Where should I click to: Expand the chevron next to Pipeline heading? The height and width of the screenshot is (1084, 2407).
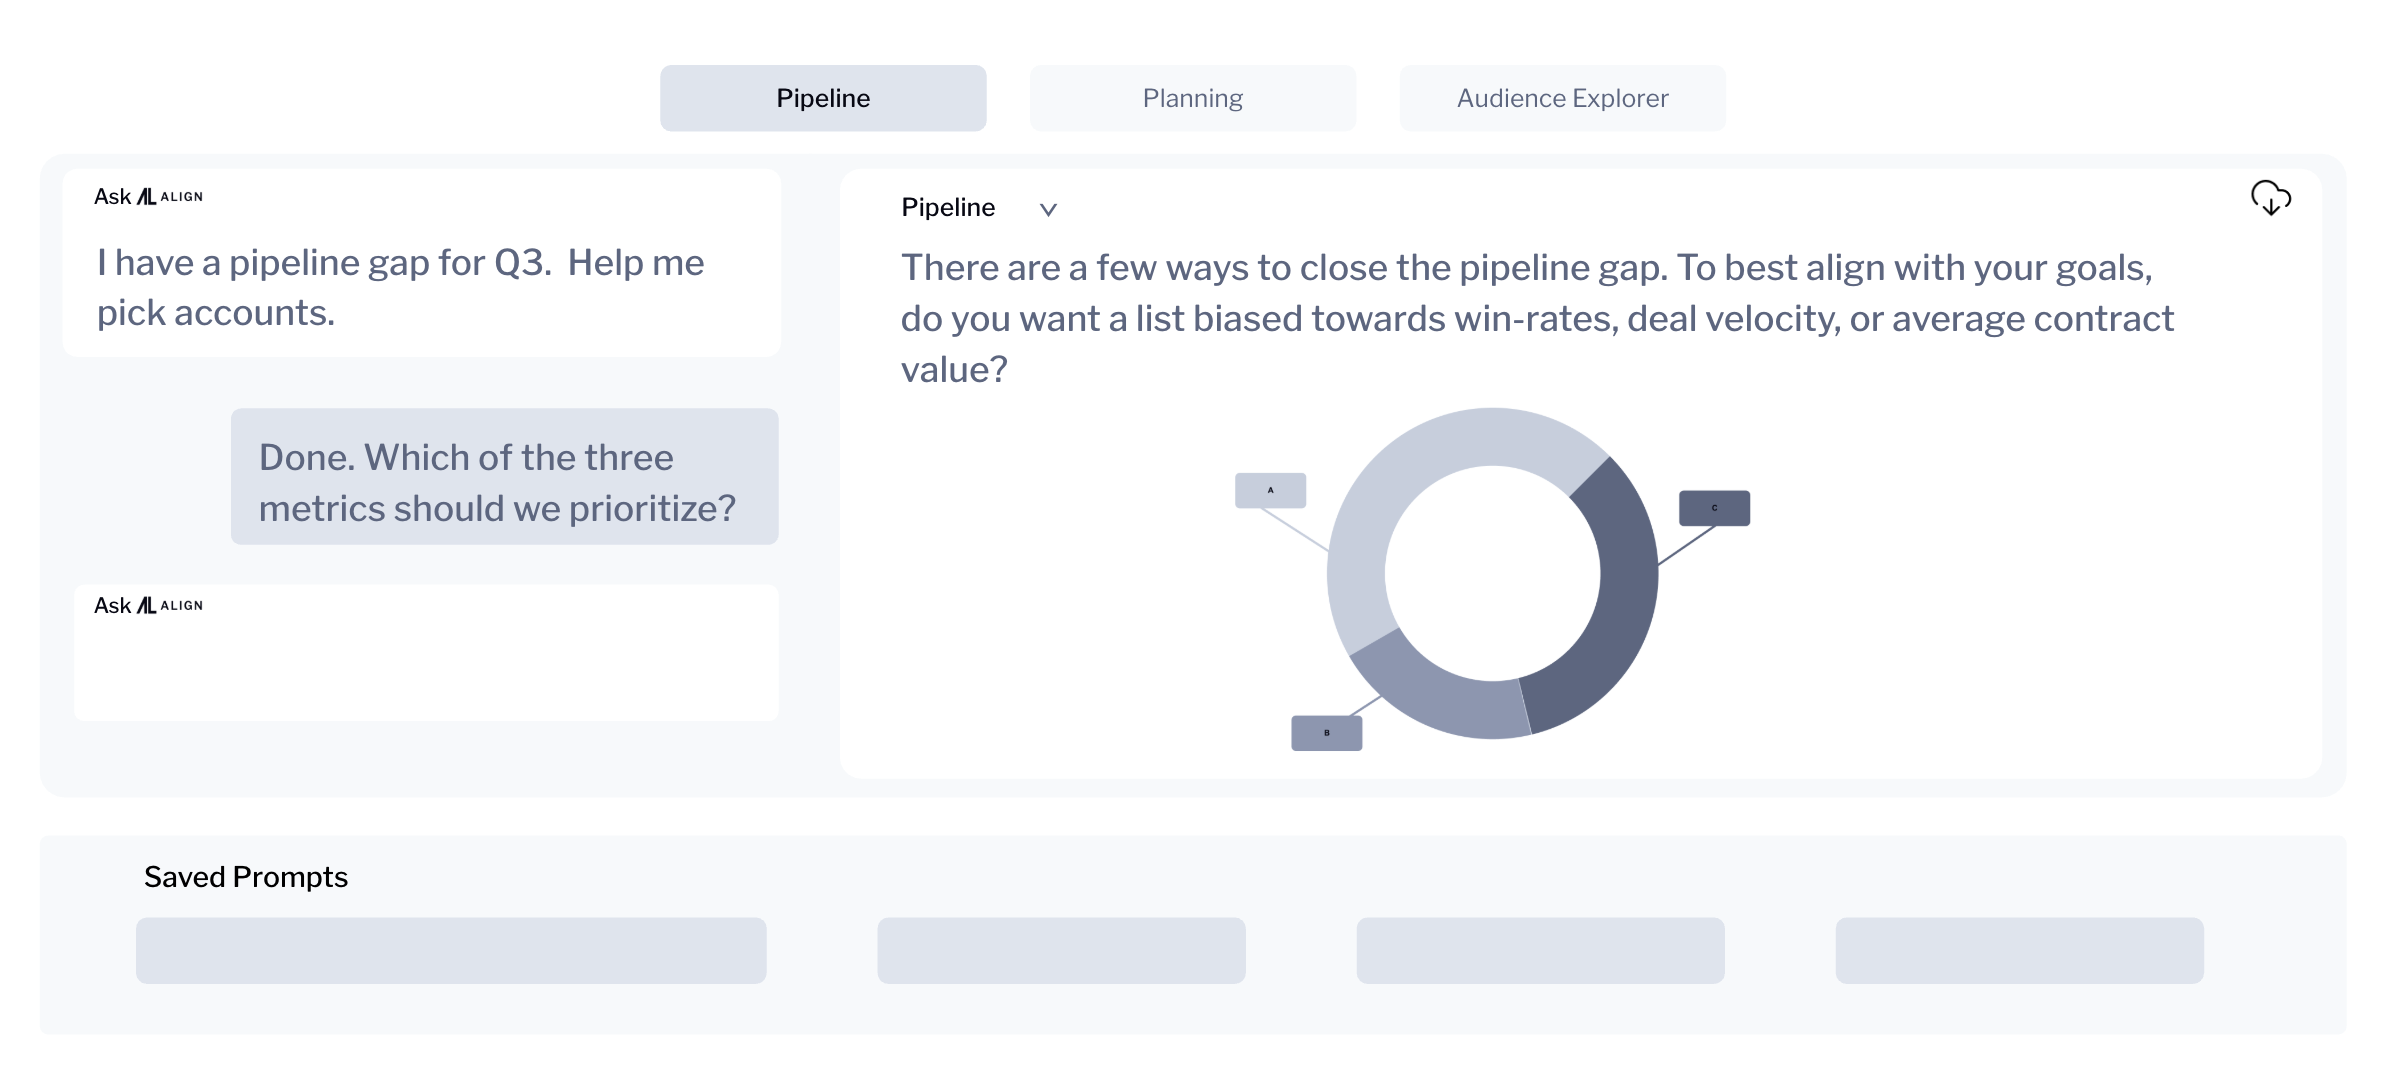(1047, 210)
